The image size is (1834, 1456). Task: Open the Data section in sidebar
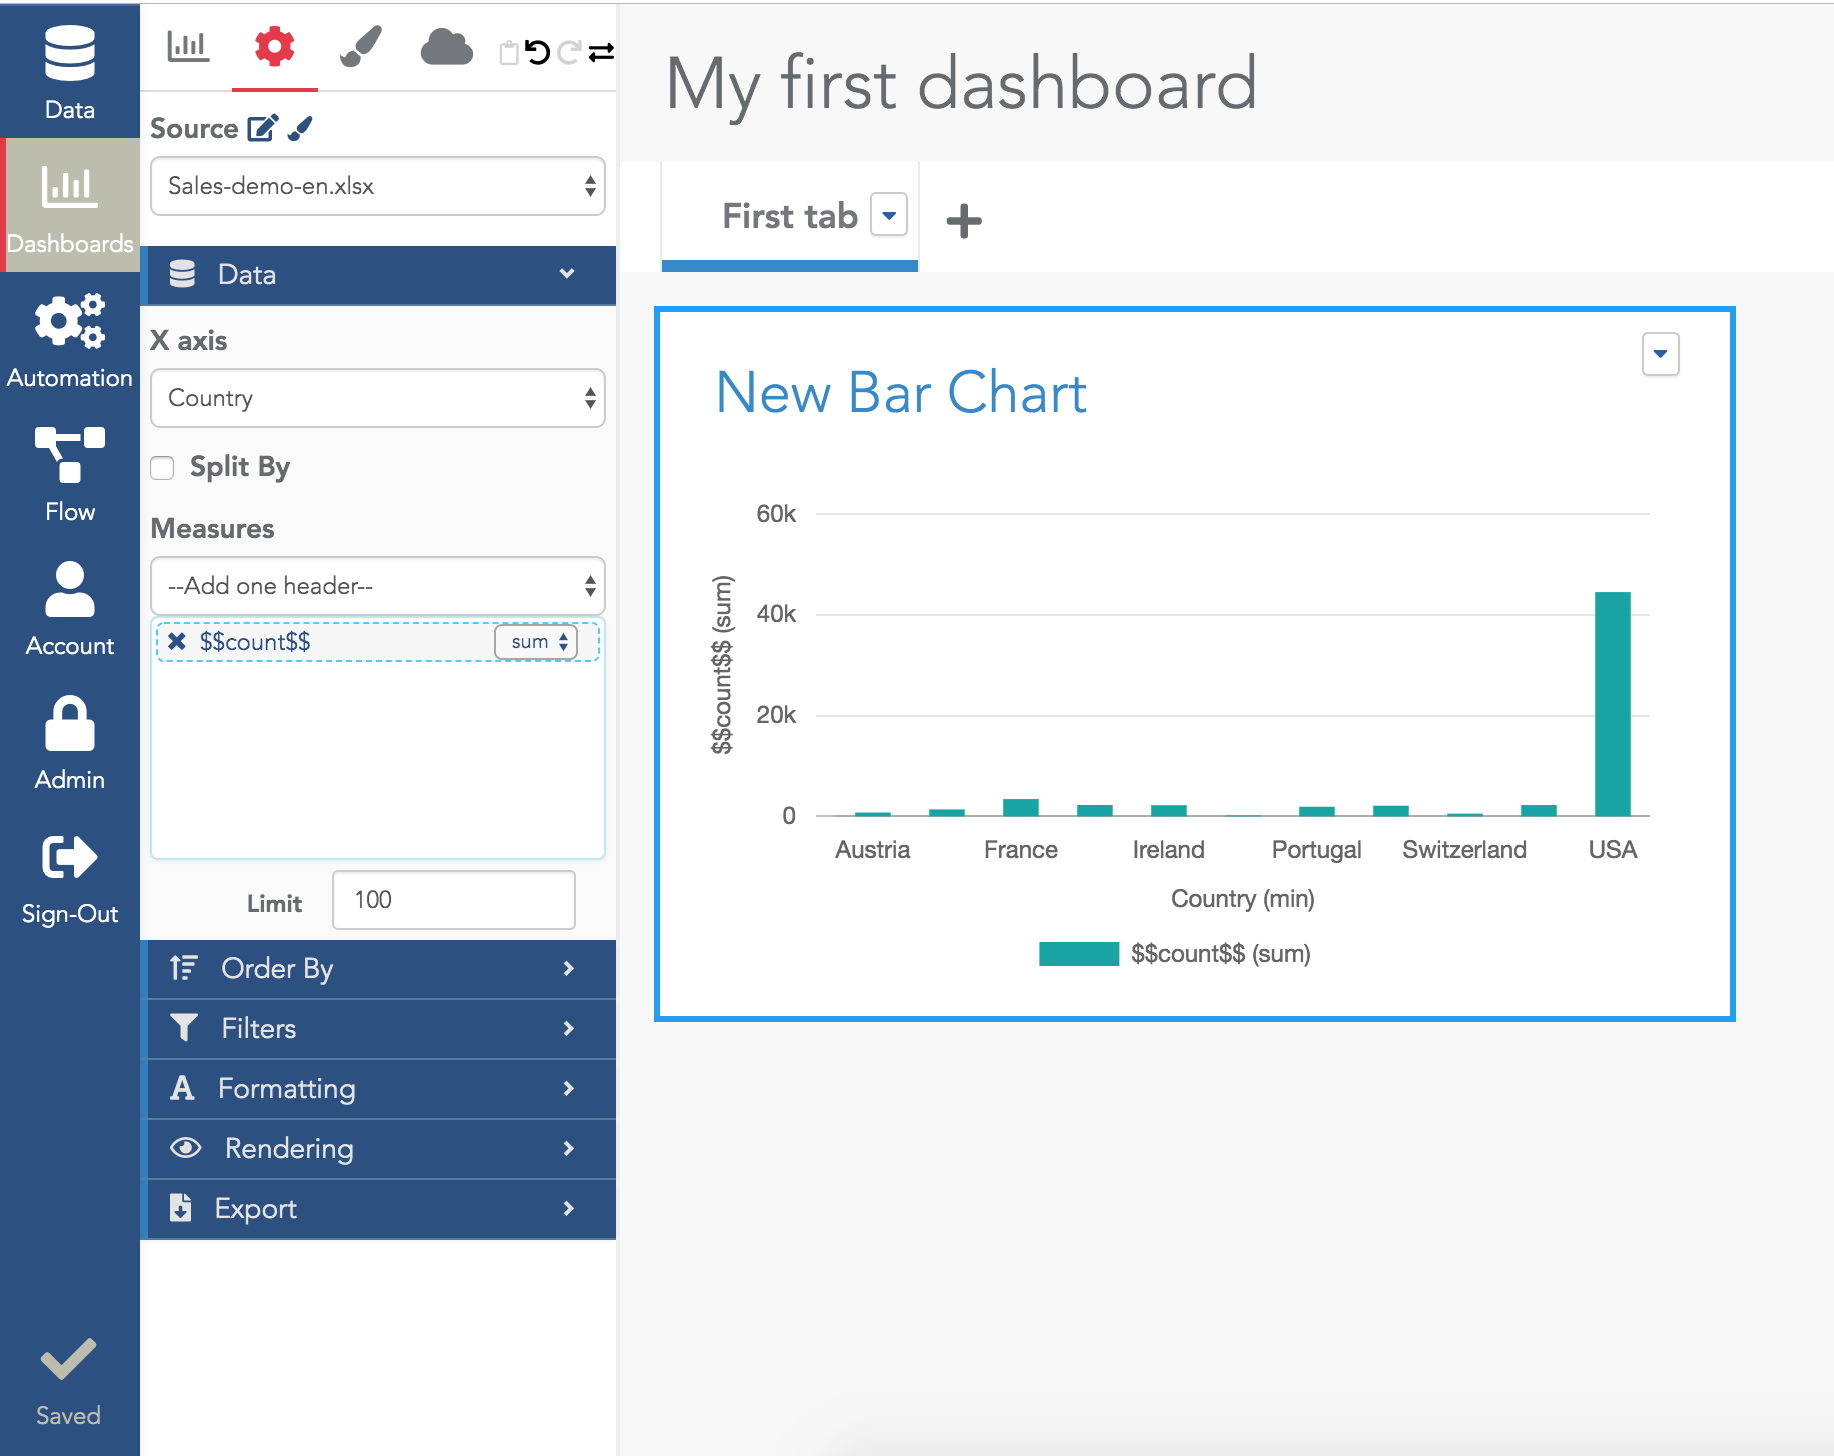click(69, 72)
